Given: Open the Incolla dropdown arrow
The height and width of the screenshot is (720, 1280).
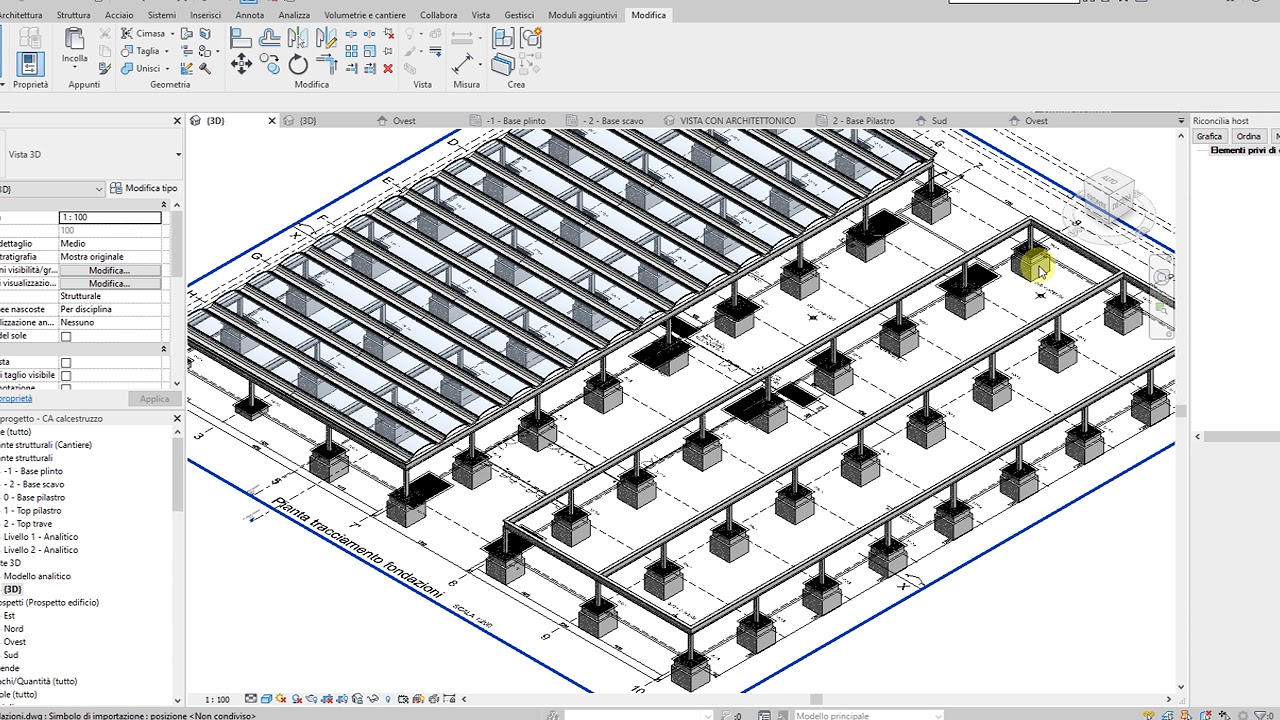Looking at the screenshot, I should click(x=74, y=68).
